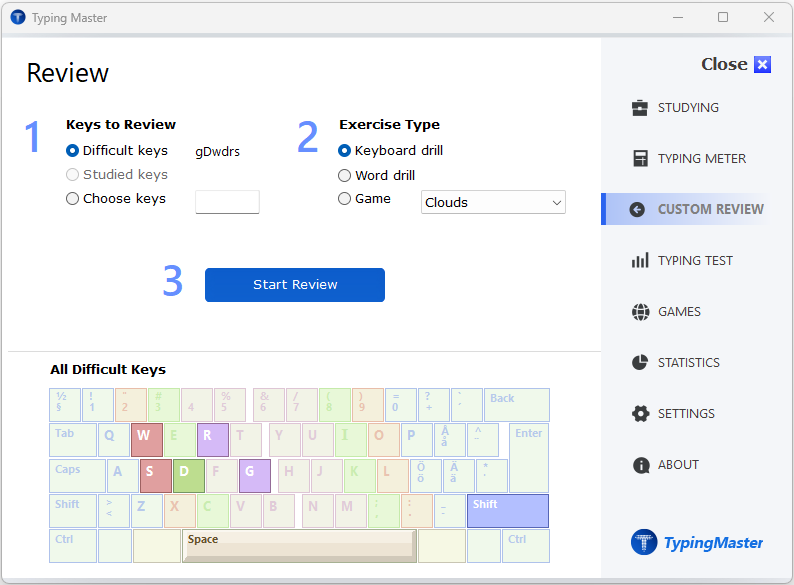794x585 pixels.
Task: Click the Z key on keyboard diagram
Action: (x=147, y=511)
